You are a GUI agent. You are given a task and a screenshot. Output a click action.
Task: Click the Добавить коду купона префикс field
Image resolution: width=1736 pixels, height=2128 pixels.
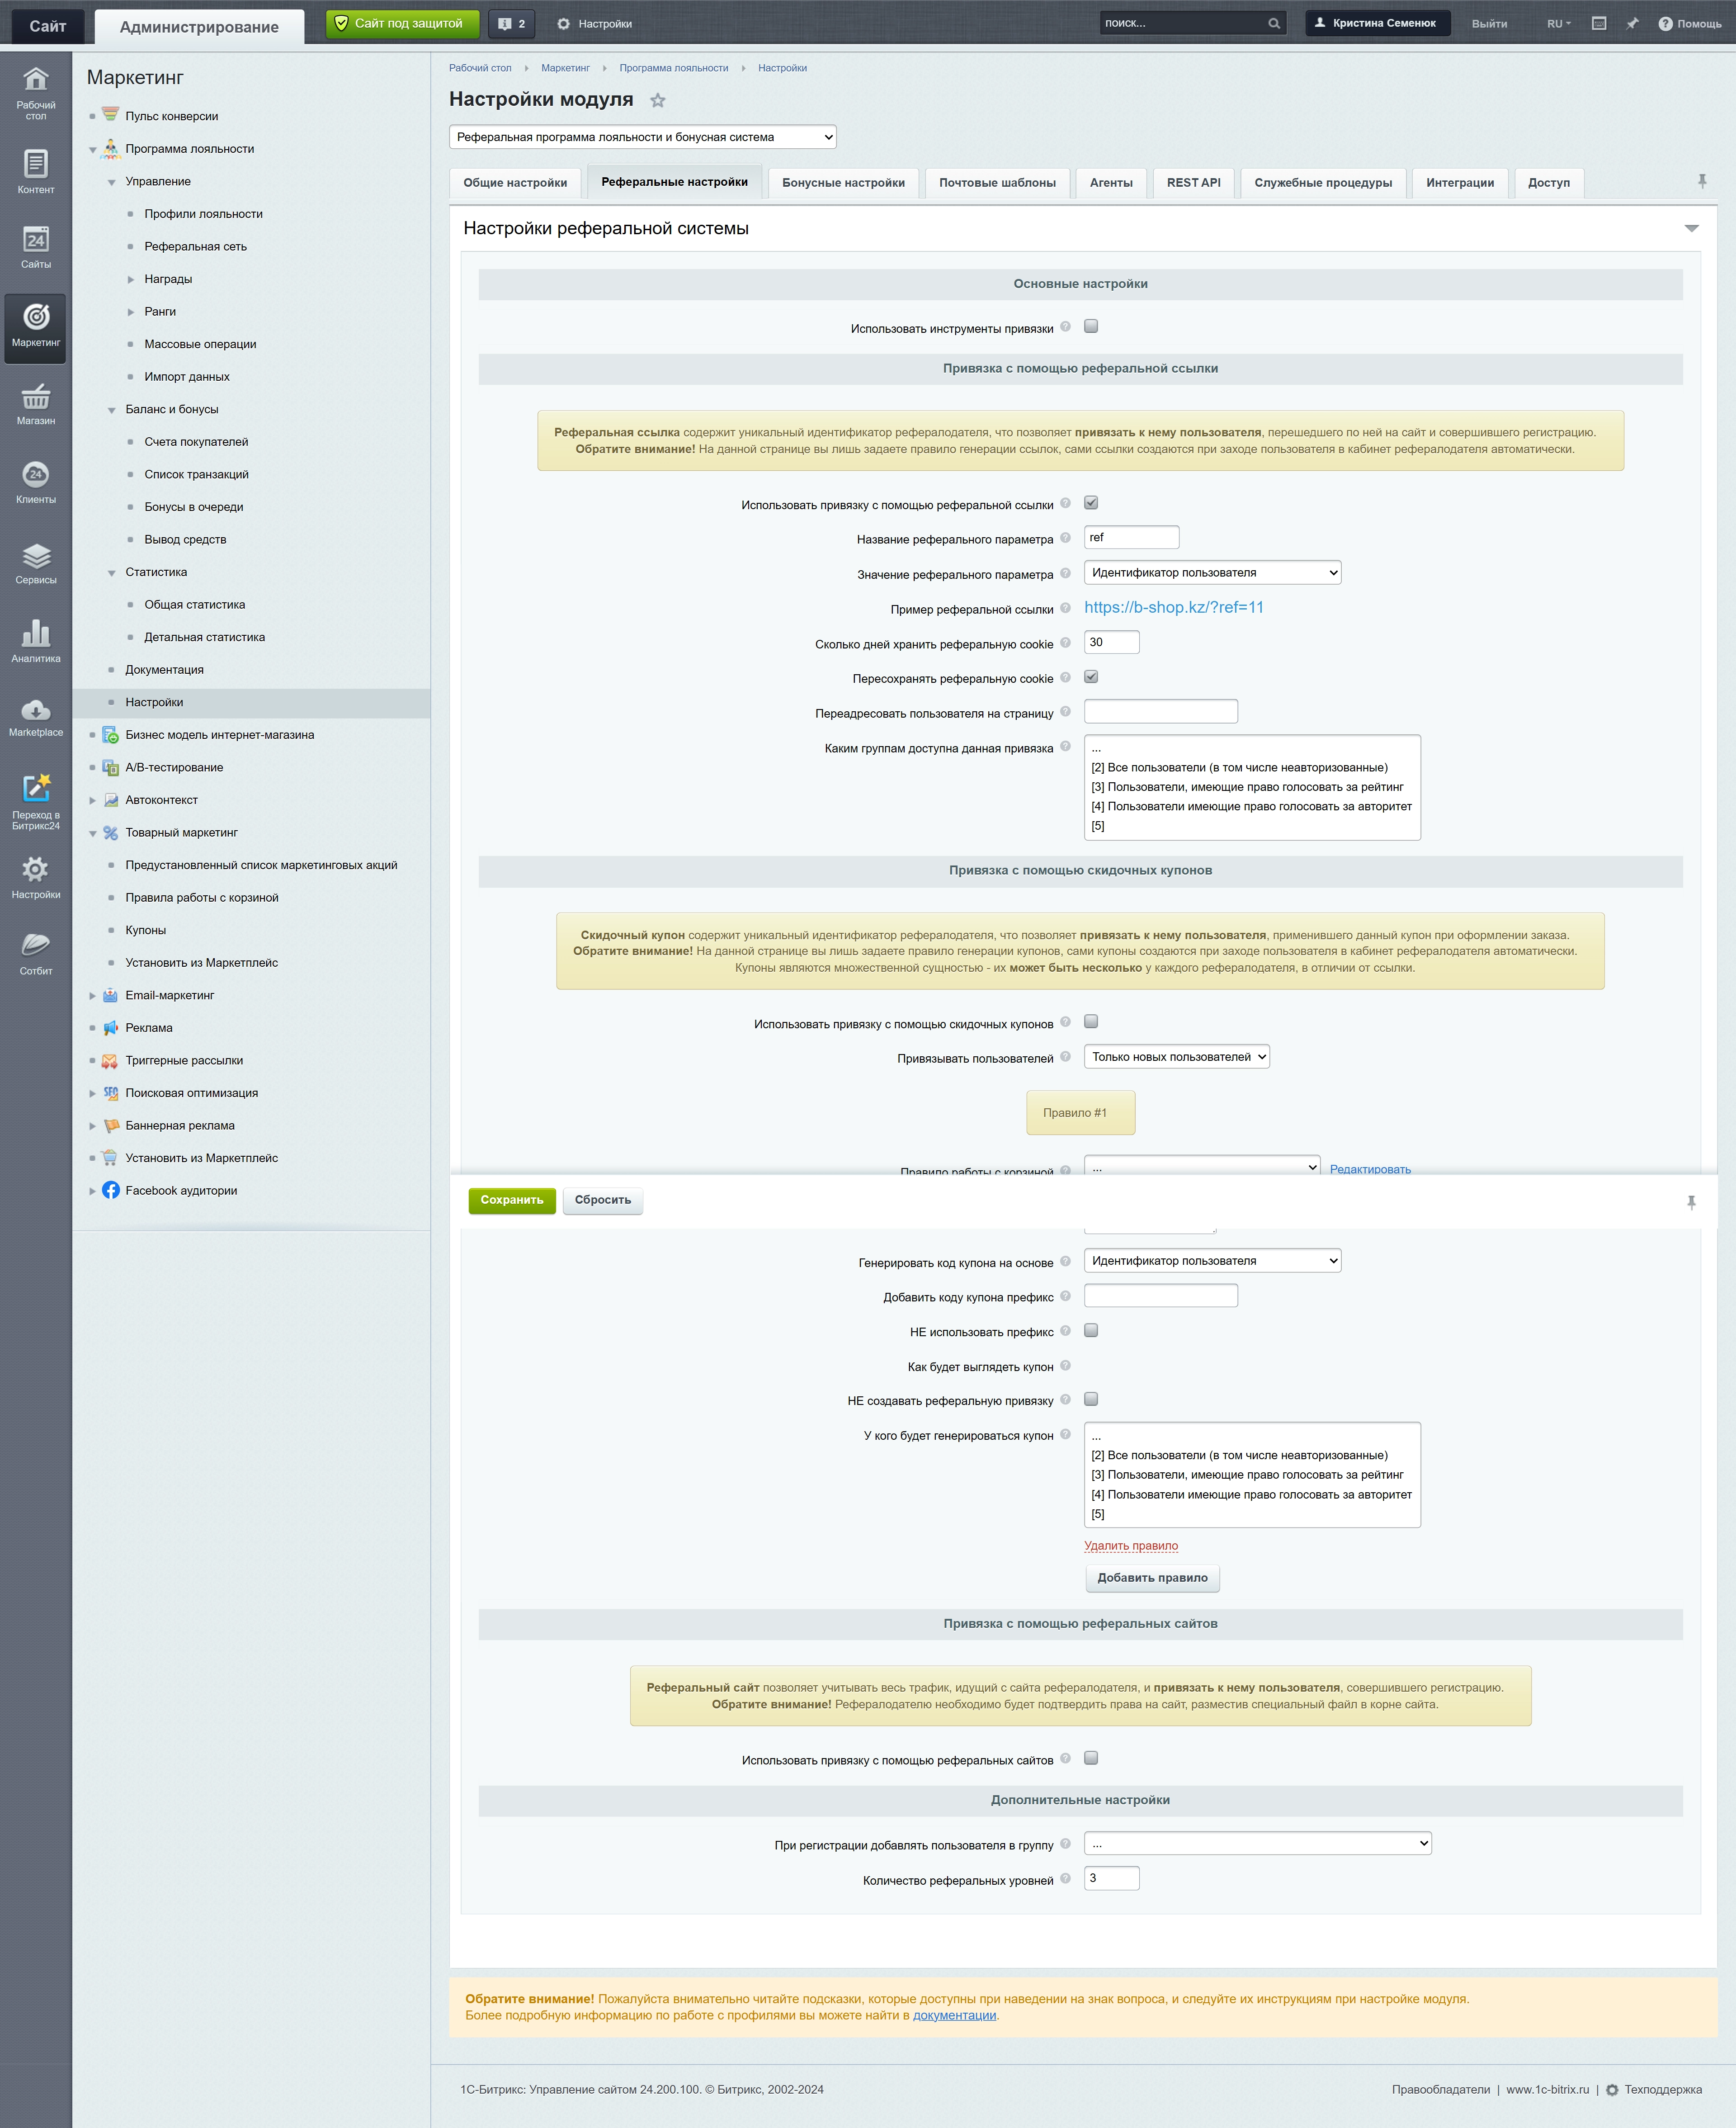click(1160, 1296)
